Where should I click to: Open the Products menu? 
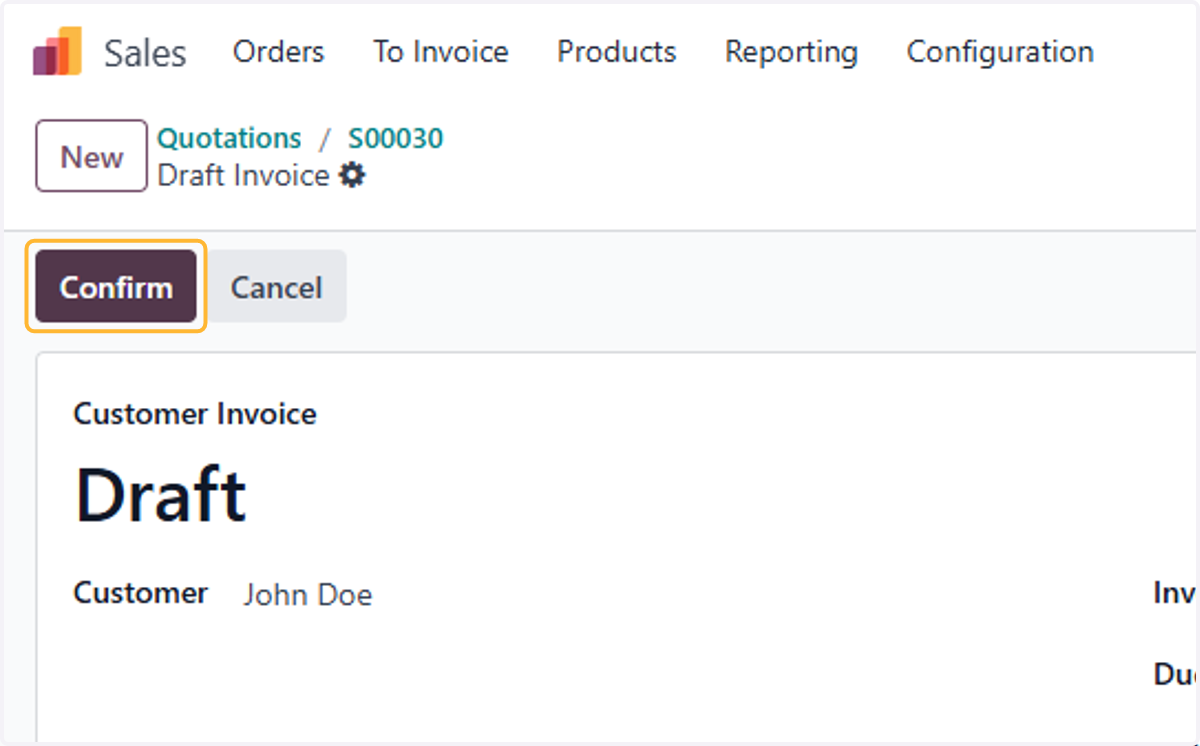point(616,52)
